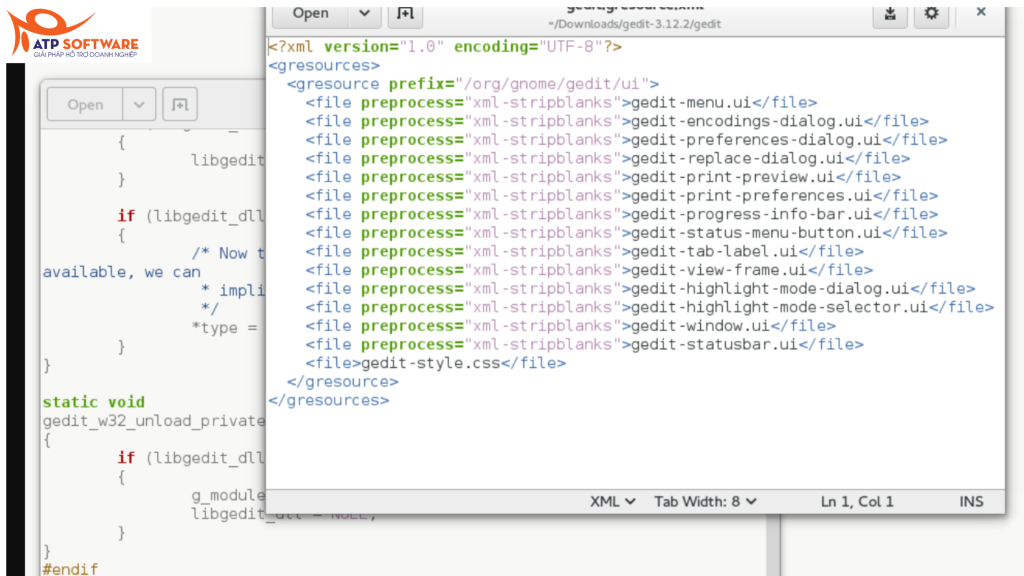Click the closing gresources tag line
This screenshot has height=576, width=1024.
pos(329,400)
